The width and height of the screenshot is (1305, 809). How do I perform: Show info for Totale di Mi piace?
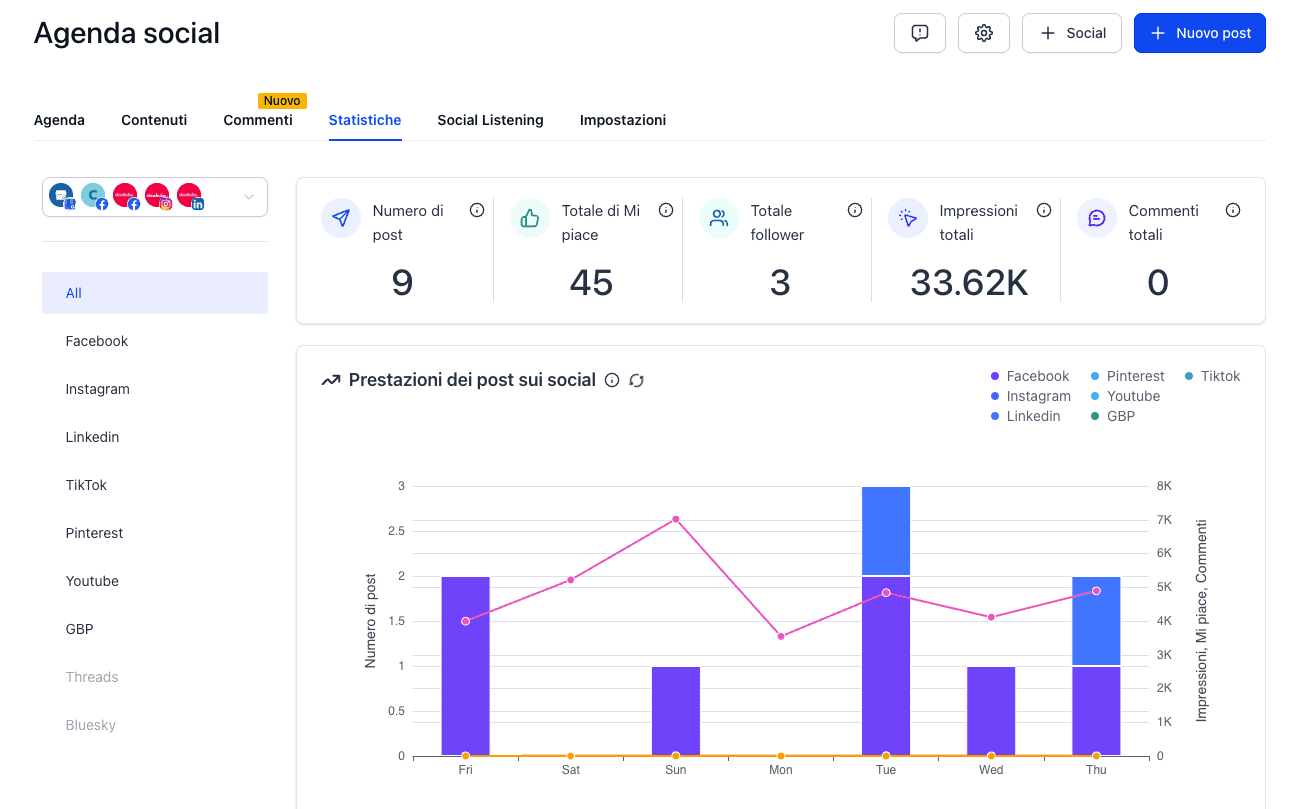coord(666,210)
